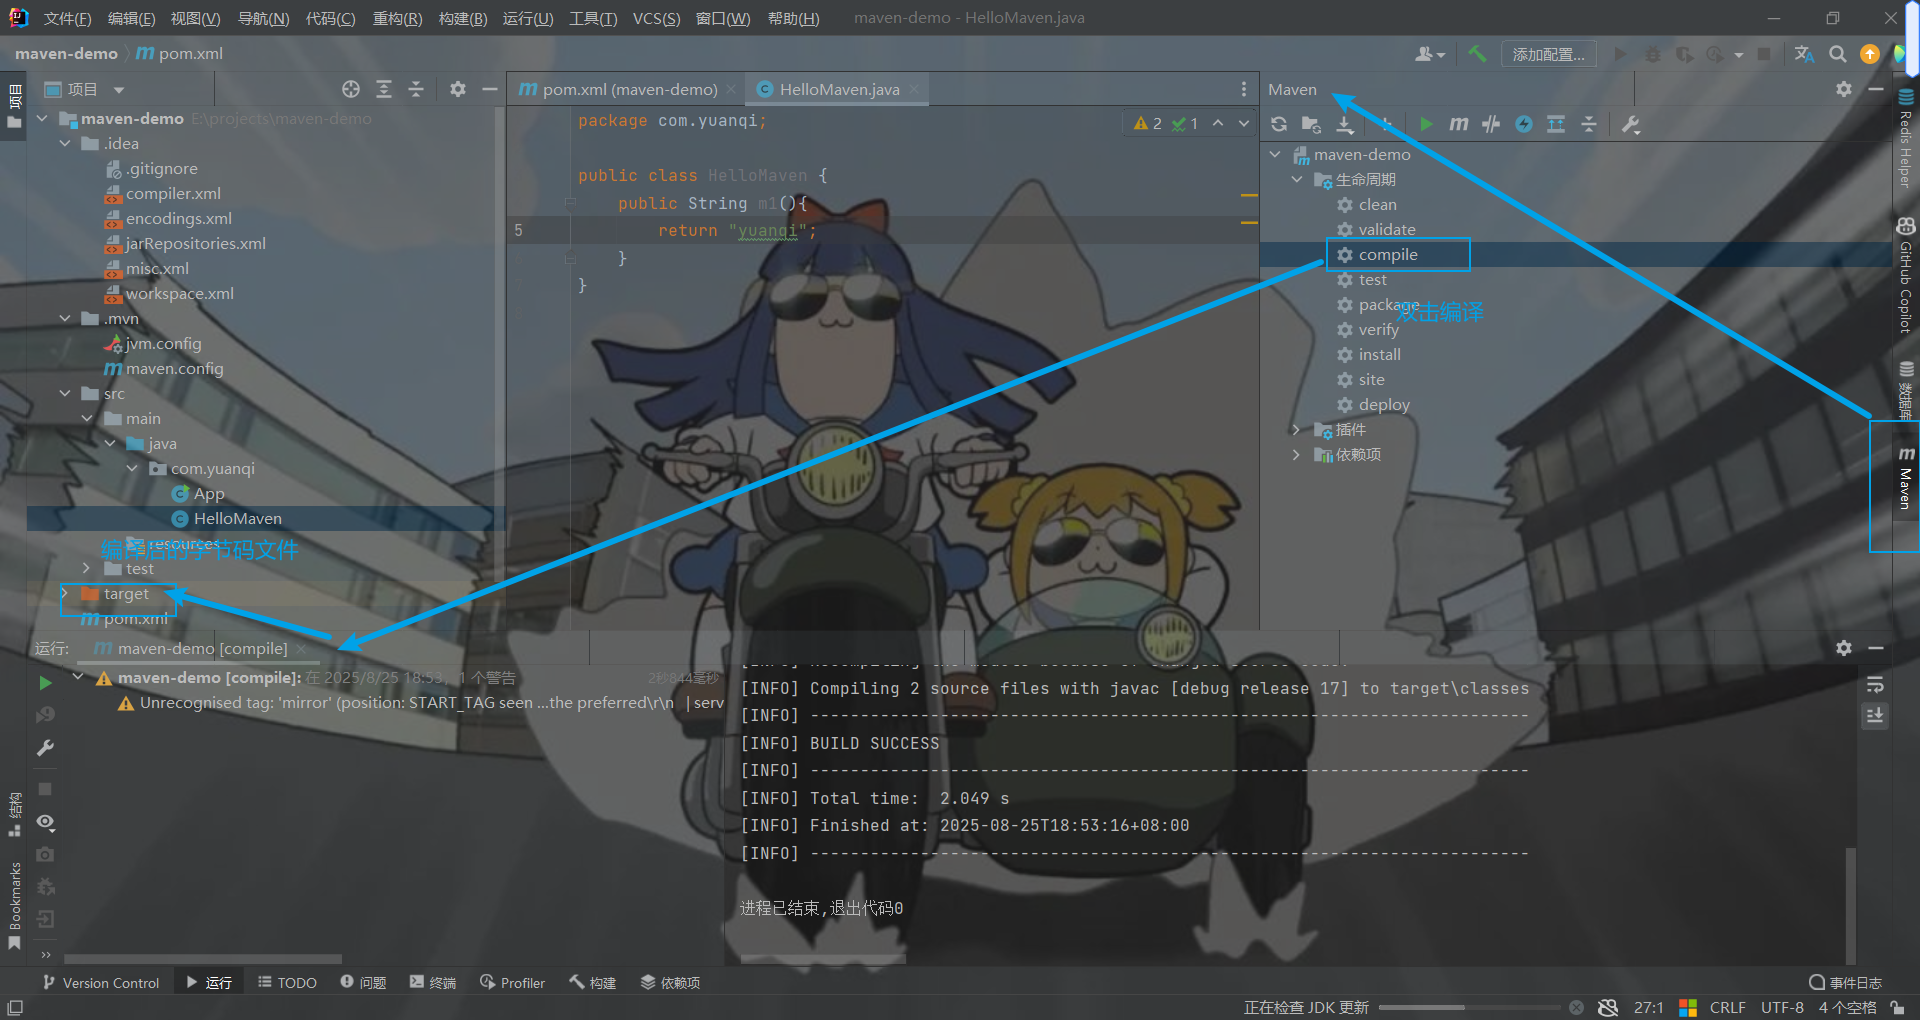Viewport: 1920px width, 1020px height.
Task: Select App class in project tree
Action: pyautogui.click(x=198, y=493)
